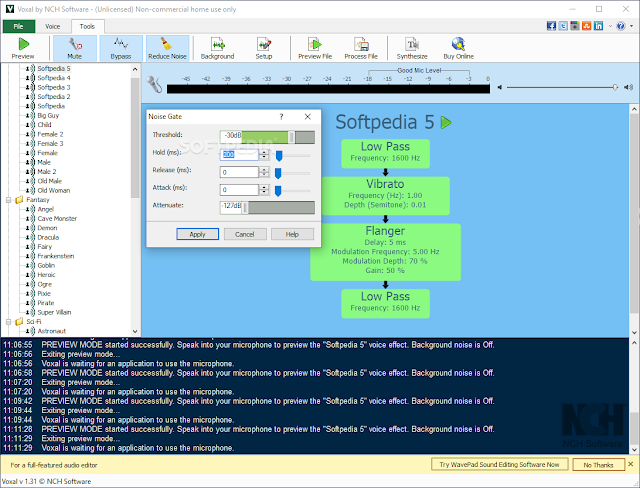Select the Super Villain voice

pyautogui.click(x=54, y=313)
